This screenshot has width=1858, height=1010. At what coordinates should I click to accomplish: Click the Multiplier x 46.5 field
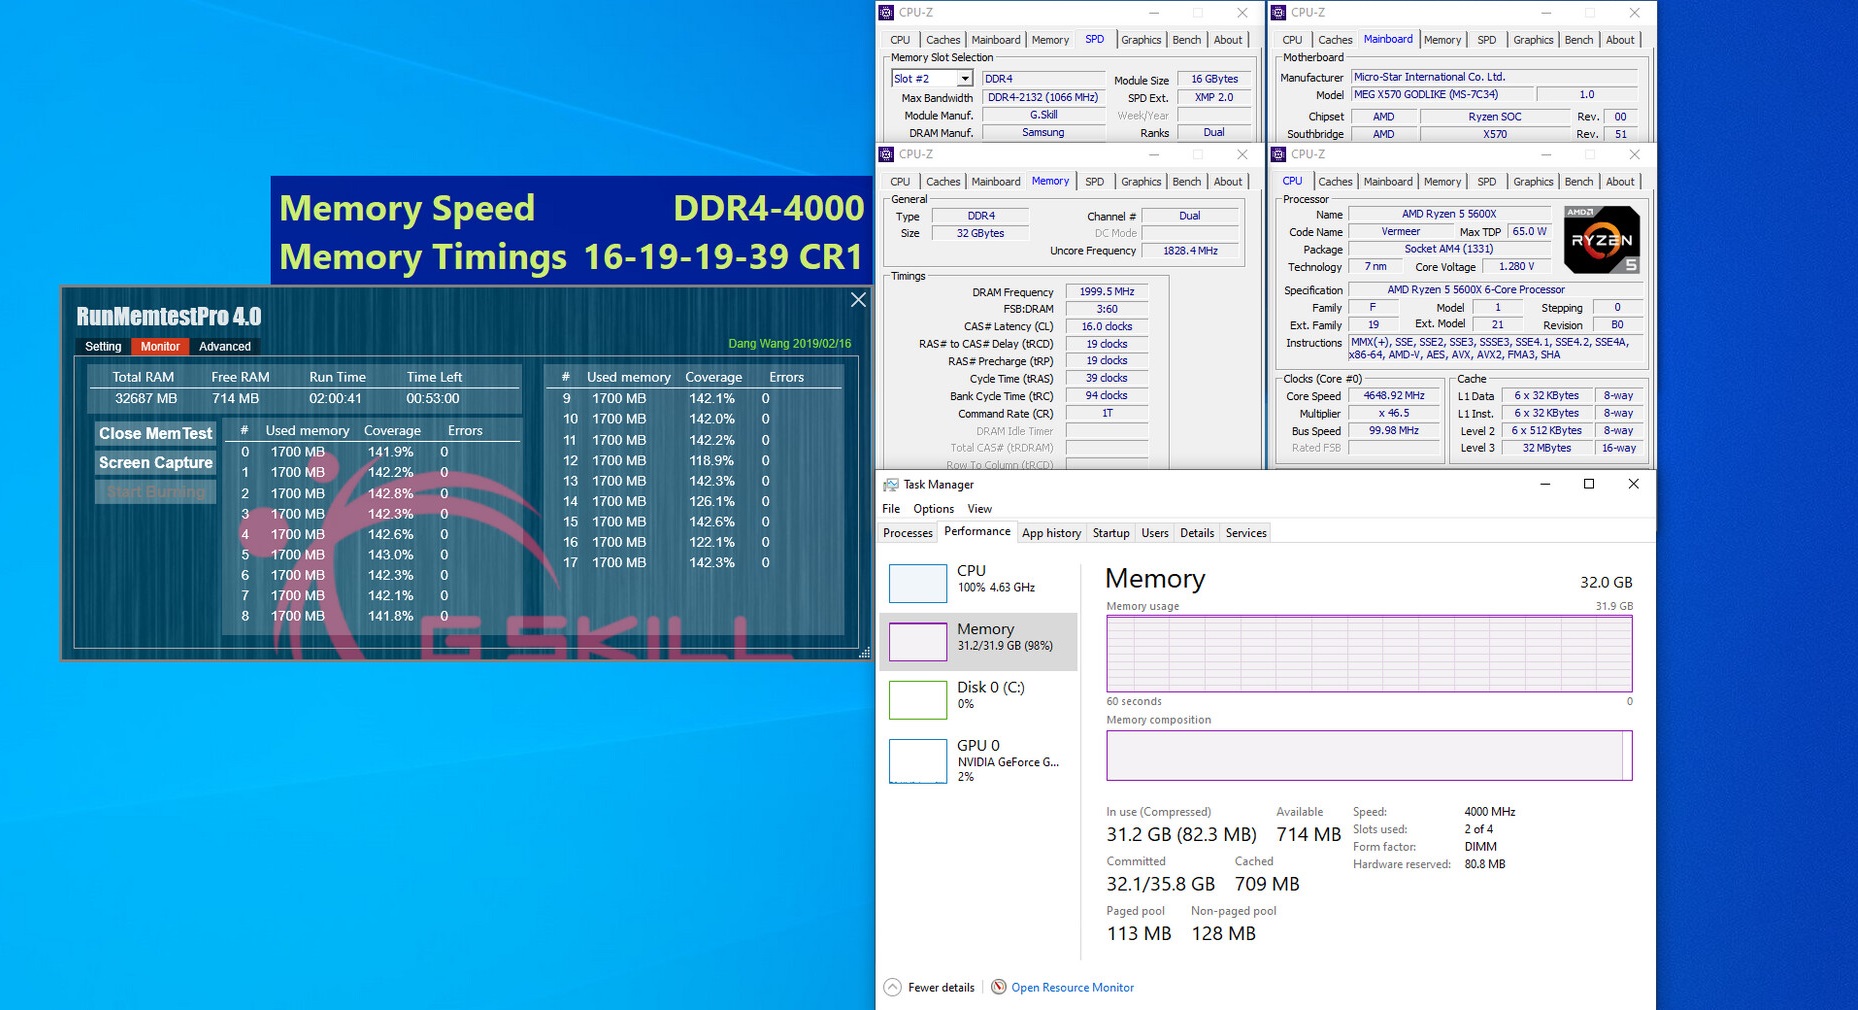[1394, 413]
